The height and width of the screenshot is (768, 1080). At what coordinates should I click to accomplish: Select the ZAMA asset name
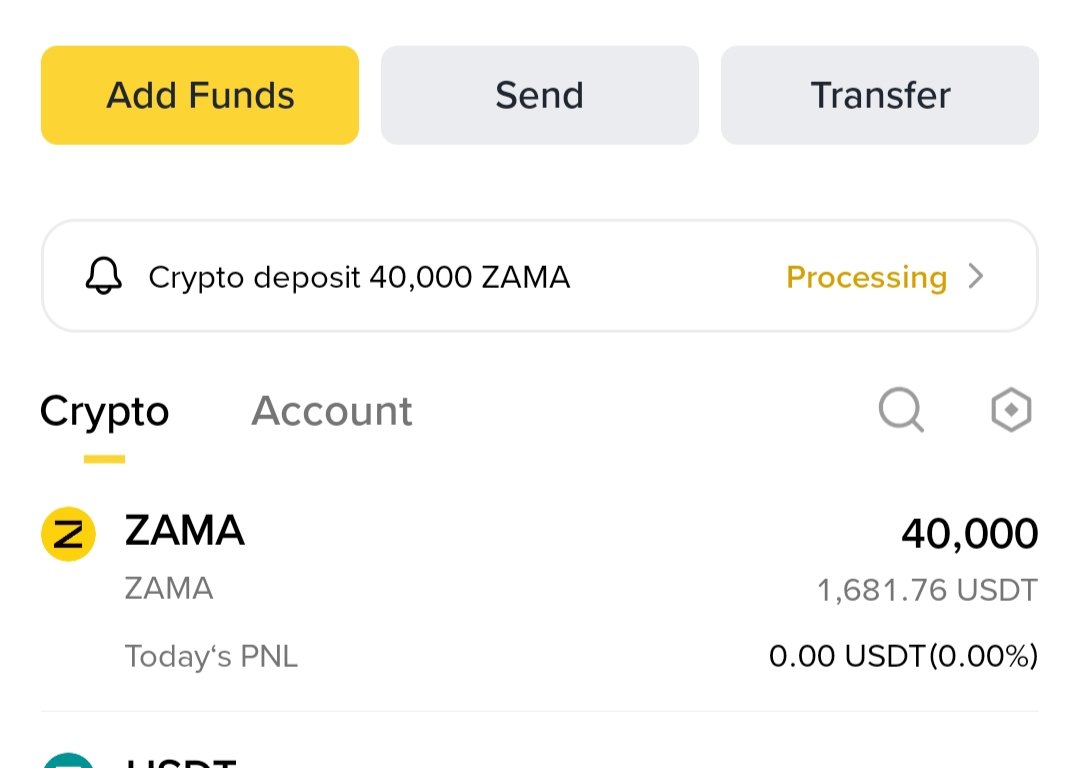[185, 531]
